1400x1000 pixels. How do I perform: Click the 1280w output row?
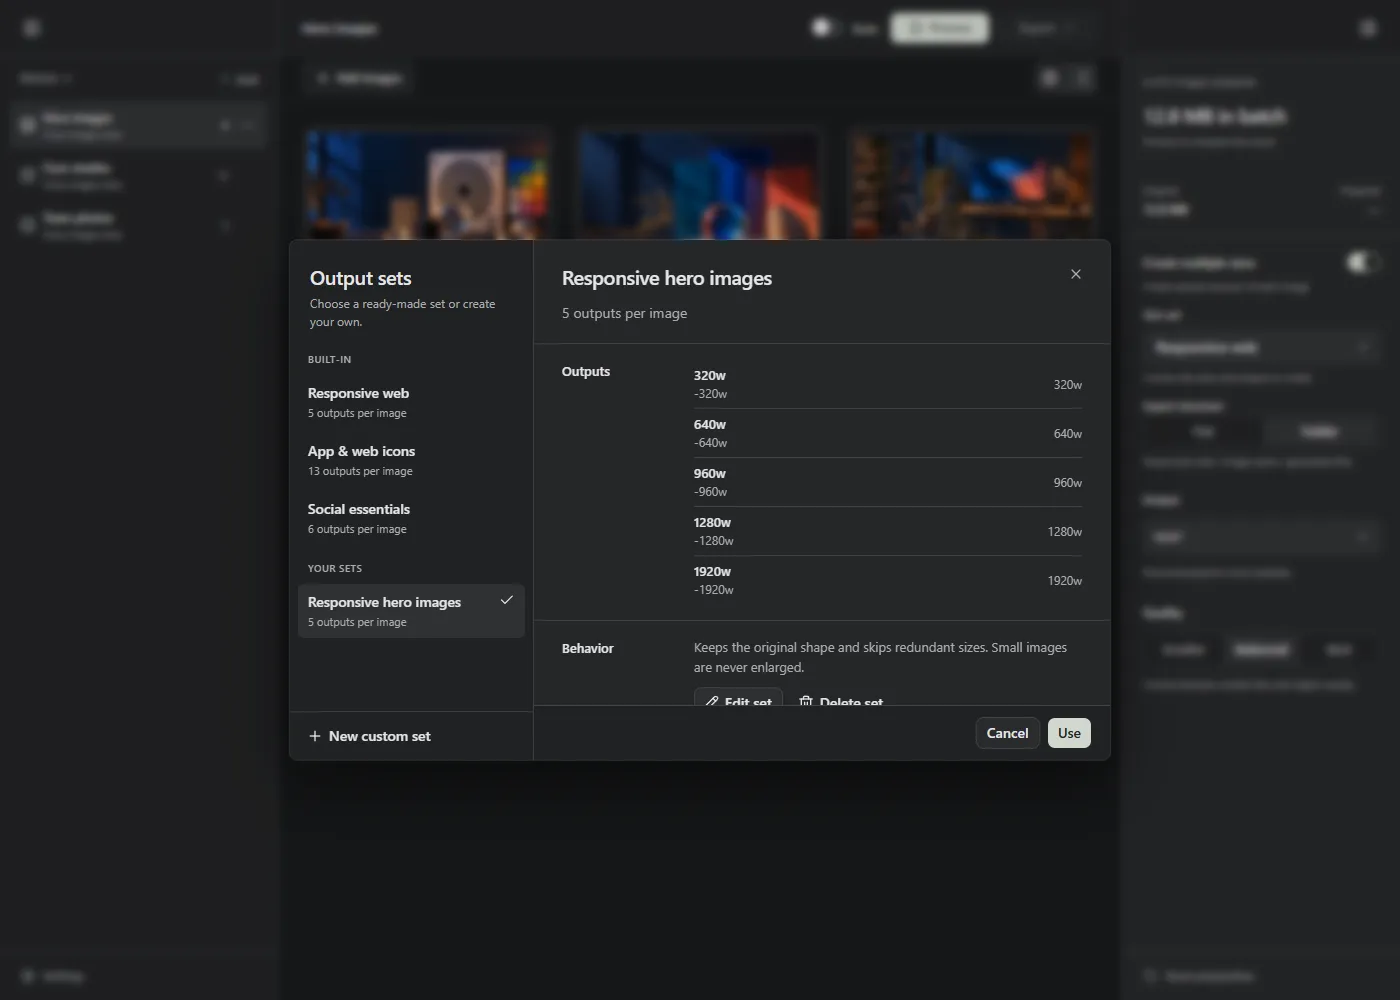[888, 531]
